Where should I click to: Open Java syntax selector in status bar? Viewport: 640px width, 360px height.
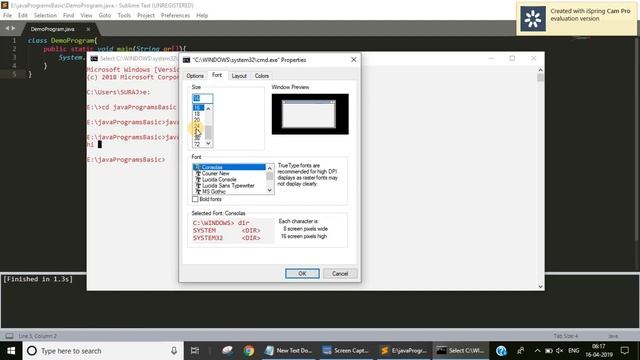(x=613, y=336)
